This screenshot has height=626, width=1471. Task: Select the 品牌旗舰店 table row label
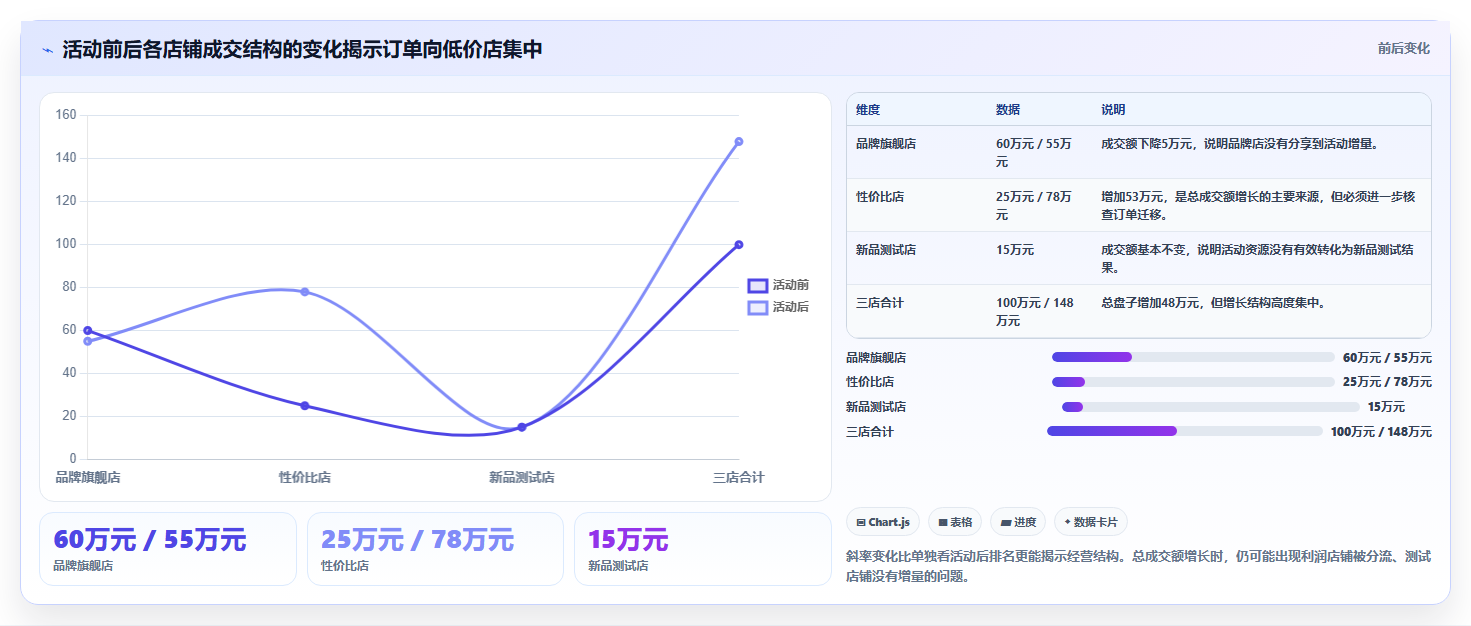tap(886, 144)
